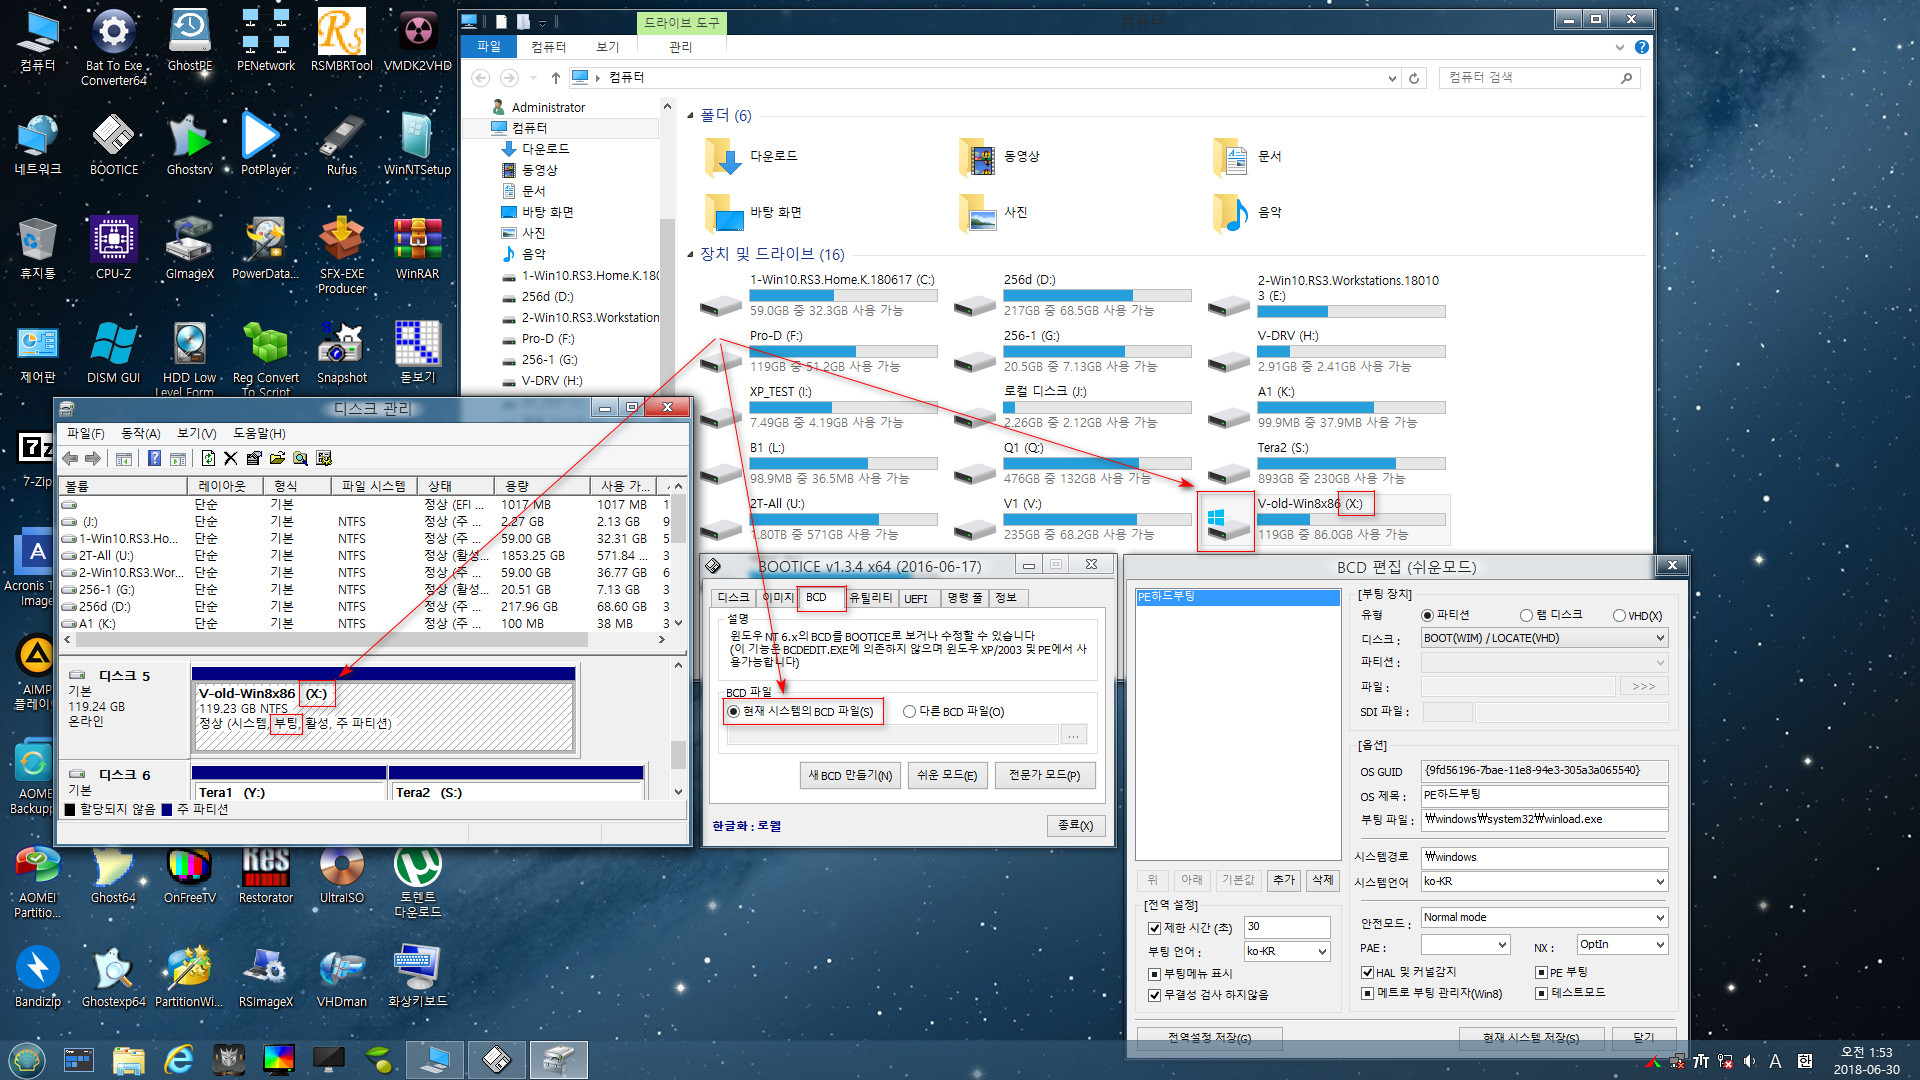Switch to the 유틸리티 tab in BOOTICE

[870, 597]
